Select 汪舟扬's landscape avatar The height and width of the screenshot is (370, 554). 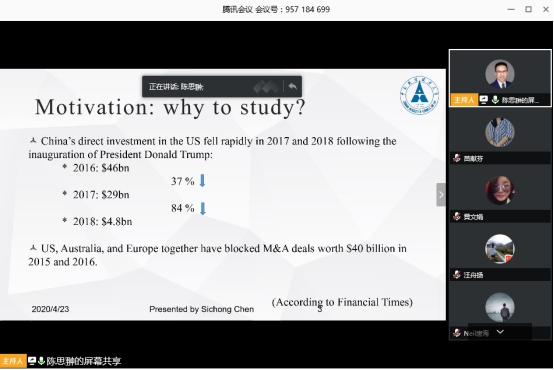tap(500, 249)
